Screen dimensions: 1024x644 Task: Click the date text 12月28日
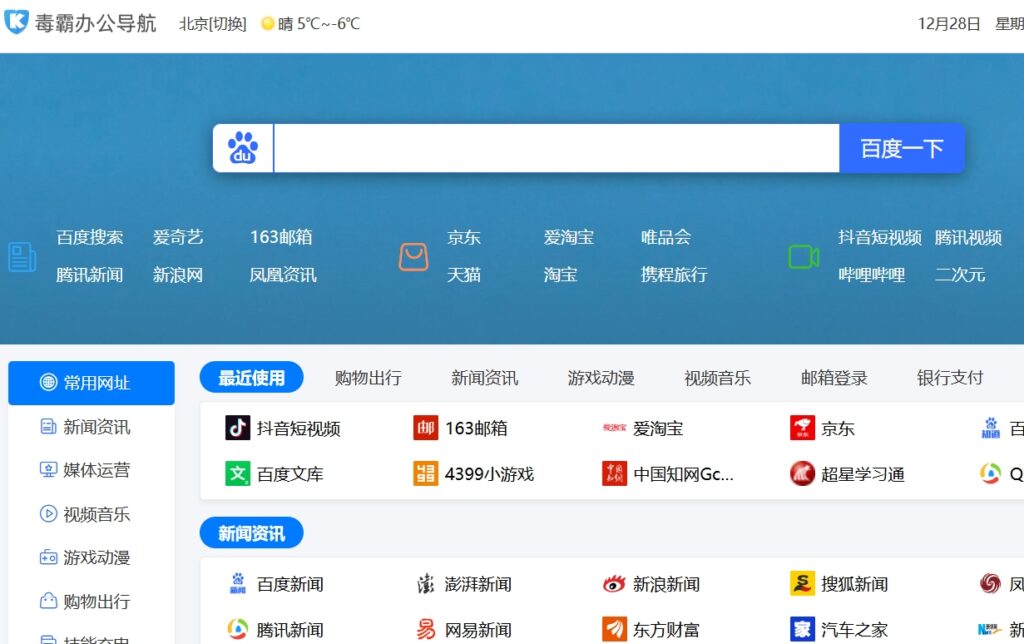click(x=949, y=24)
